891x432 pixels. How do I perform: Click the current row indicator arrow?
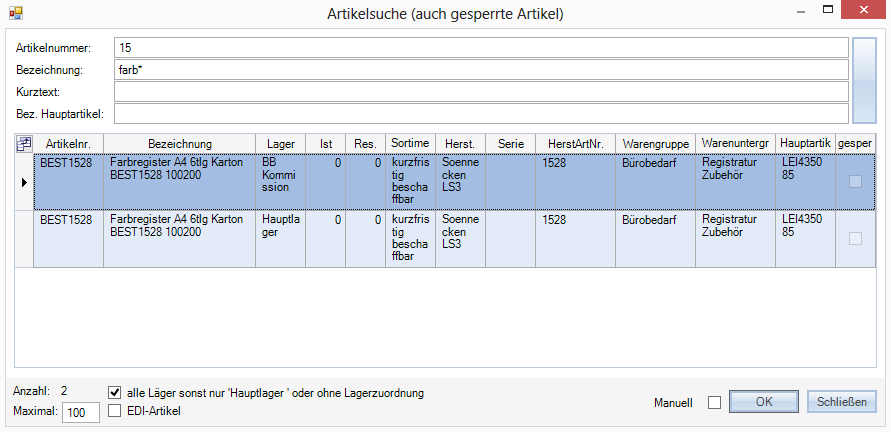tap(24, 182)
